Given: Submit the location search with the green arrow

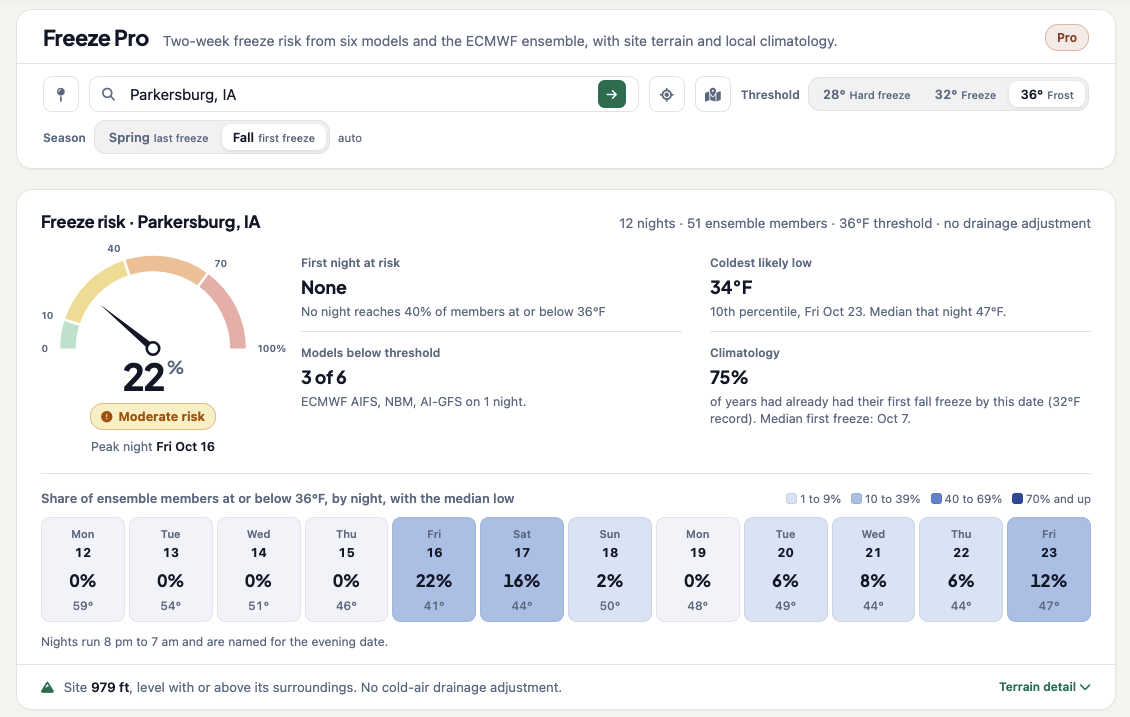Looking at the screenshot, I should 612,94.
